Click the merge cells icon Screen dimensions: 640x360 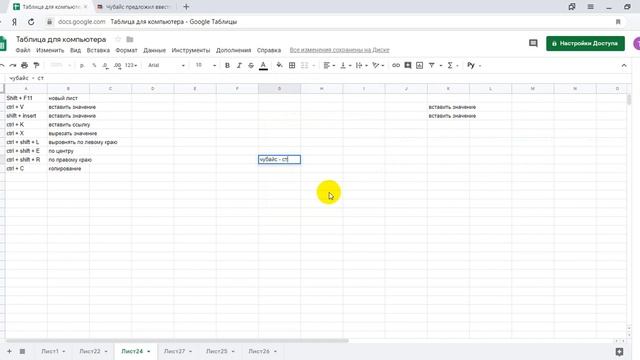point(304,65)
